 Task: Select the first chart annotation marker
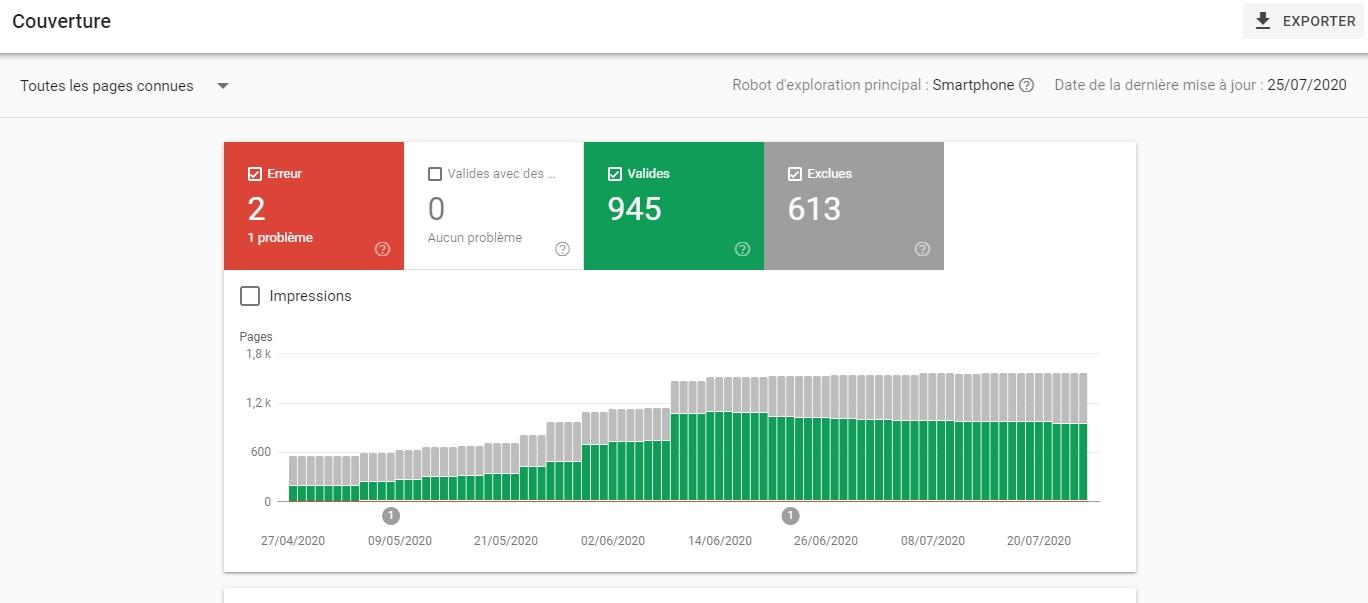point(391,516)
